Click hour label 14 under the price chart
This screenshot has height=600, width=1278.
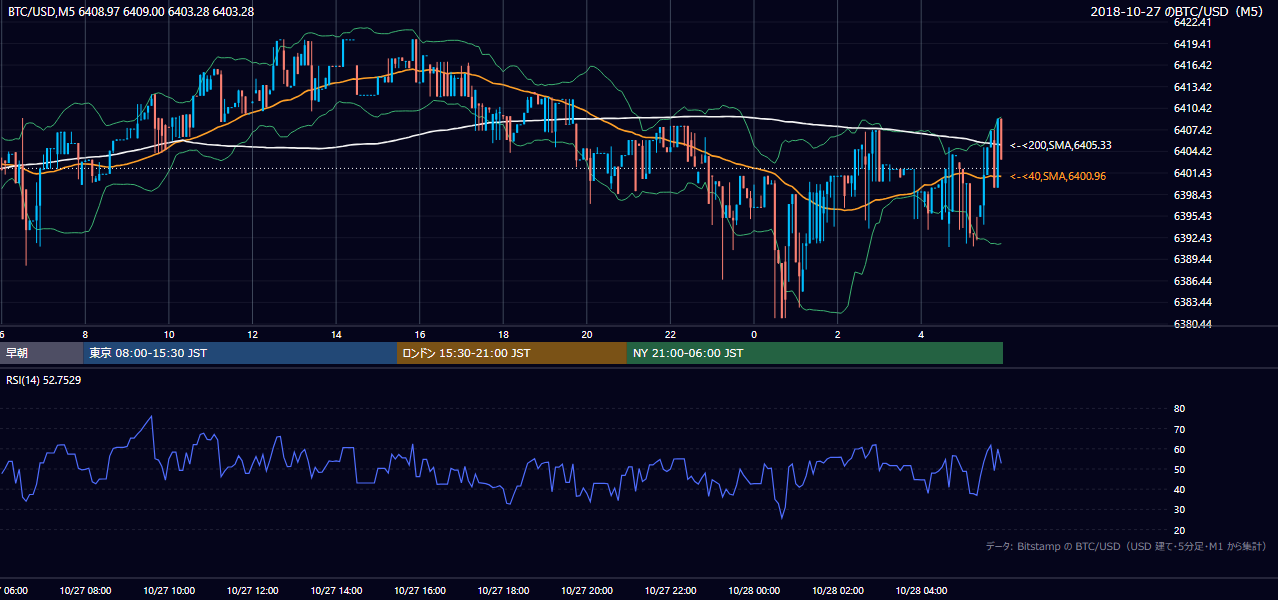[336, 334]
